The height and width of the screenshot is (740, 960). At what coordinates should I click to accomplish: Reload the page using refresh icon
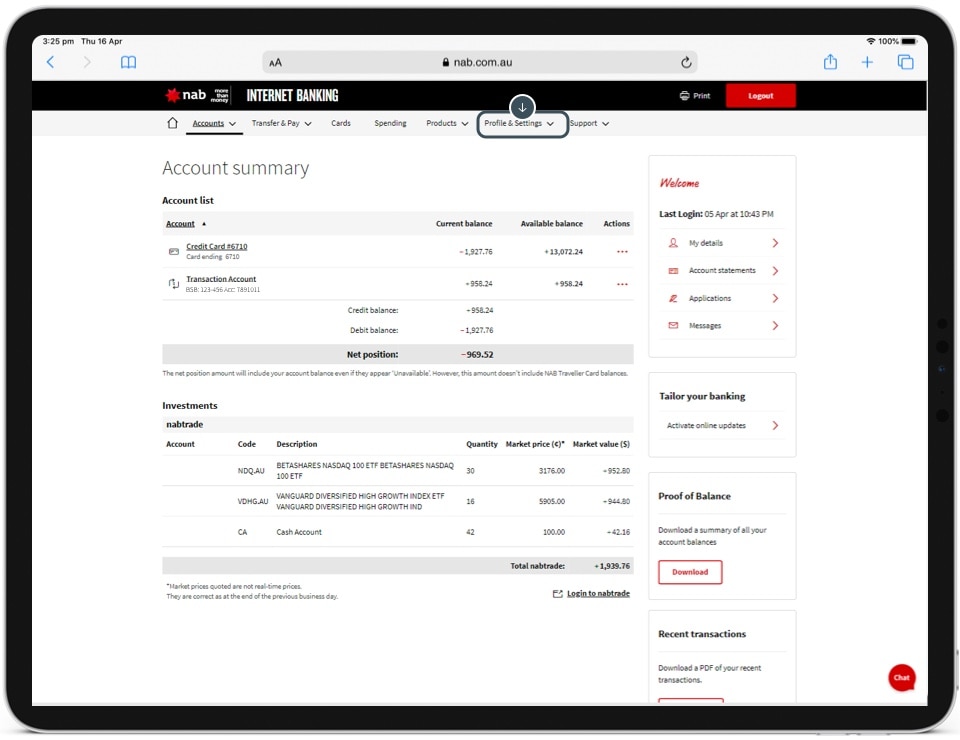point(686,62)
